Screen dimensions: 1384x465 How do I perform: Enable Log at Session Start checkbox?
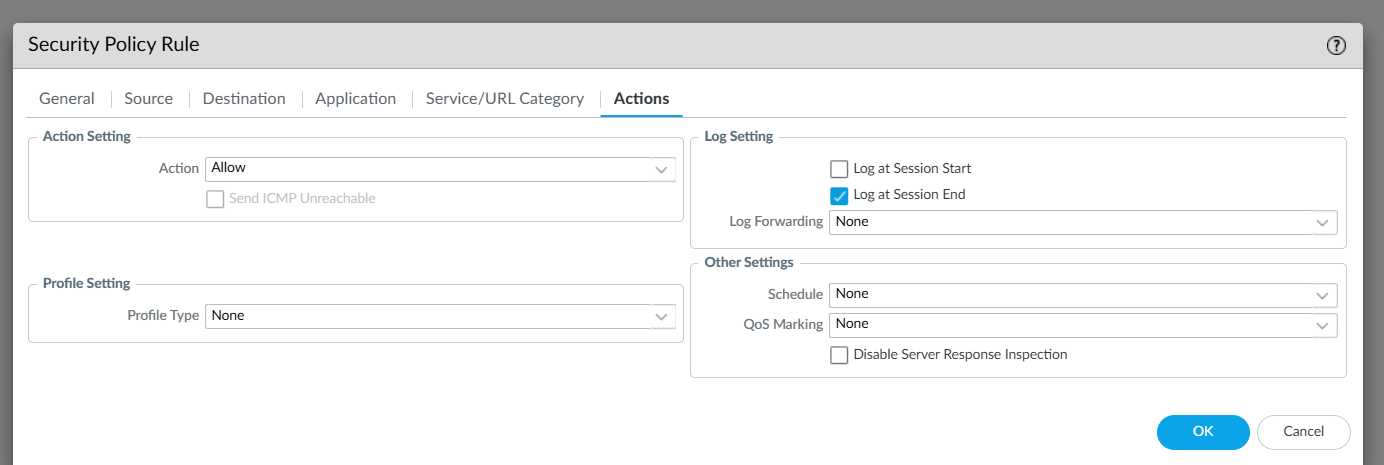pyautogui.click(x=839, y=169)
